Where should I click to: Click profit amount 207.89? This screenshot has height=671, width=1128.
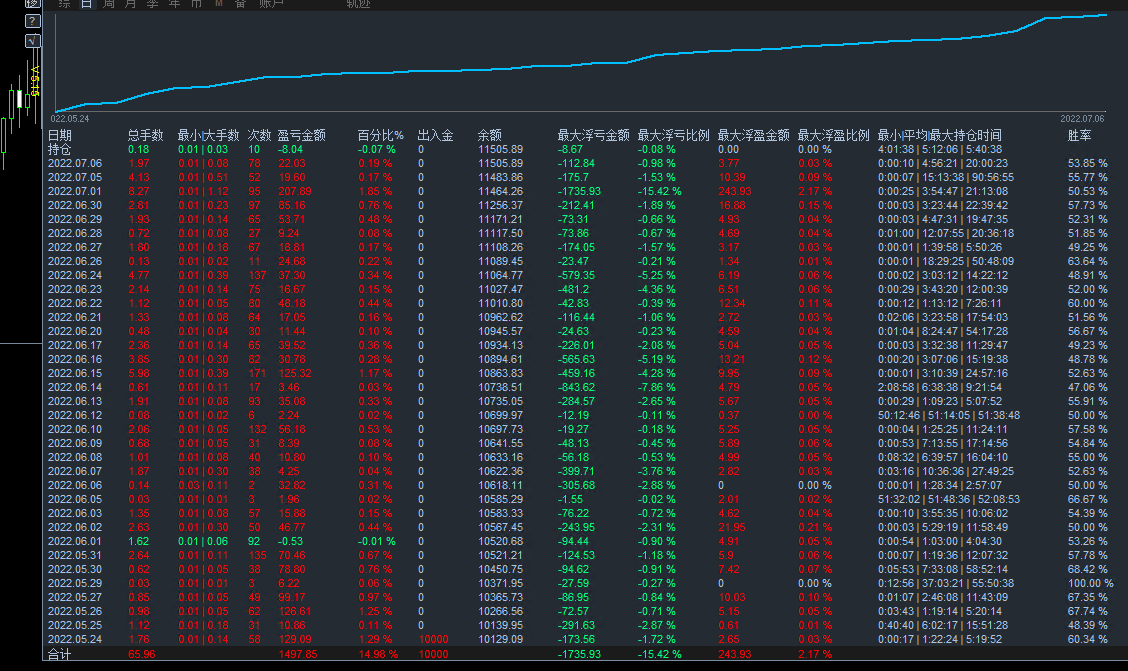pos(295,191)
